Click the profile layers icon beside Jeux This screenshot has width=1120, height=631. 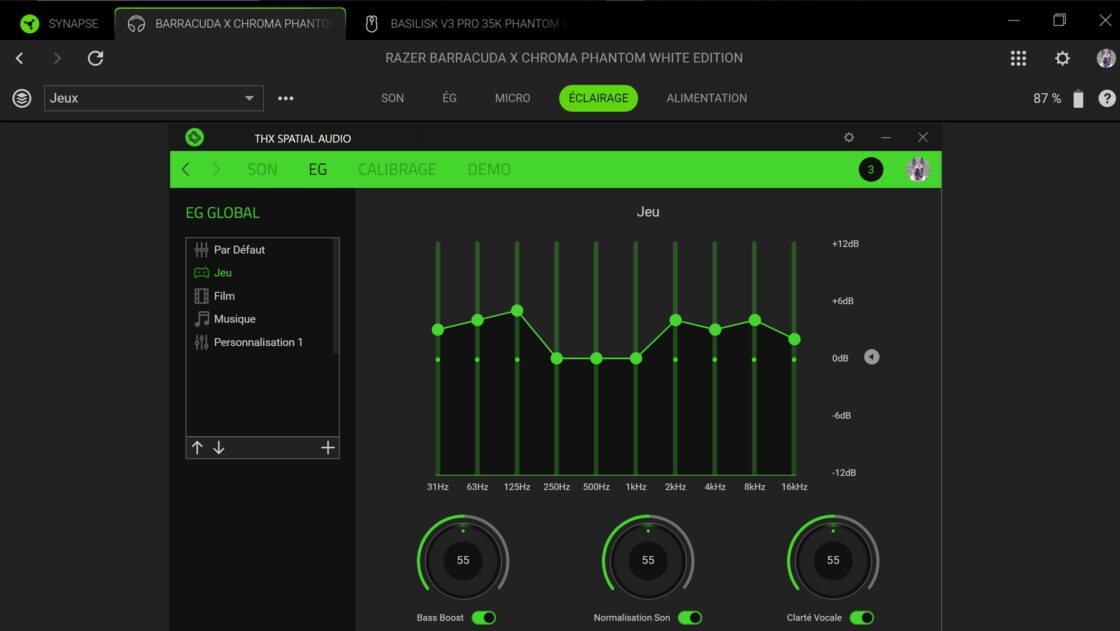[21, 98]
